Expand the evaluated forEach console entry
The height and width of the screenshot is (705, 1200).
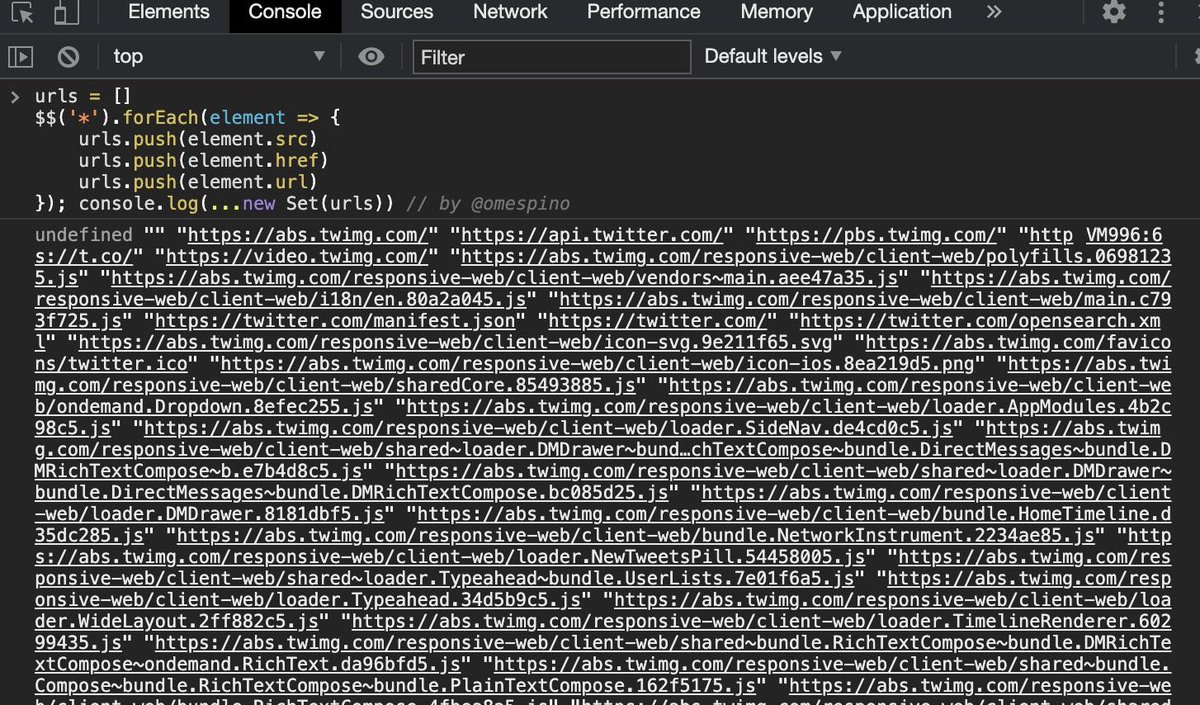[x=16, y=96]
